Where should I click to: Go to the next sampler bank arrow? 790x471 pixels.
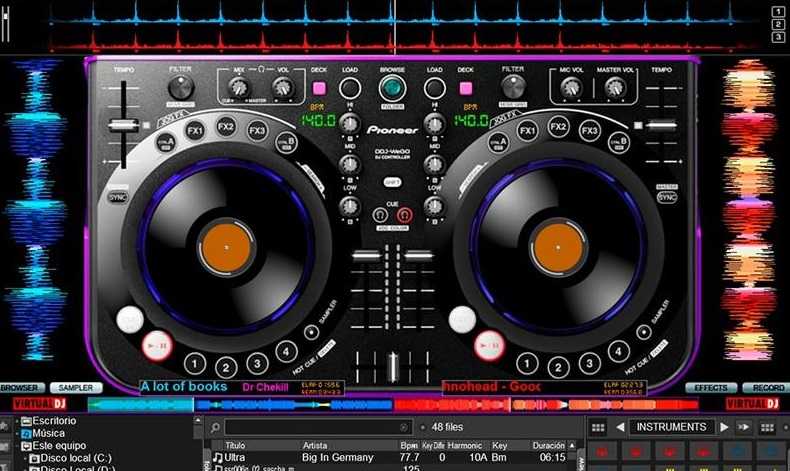coord(724,427)
